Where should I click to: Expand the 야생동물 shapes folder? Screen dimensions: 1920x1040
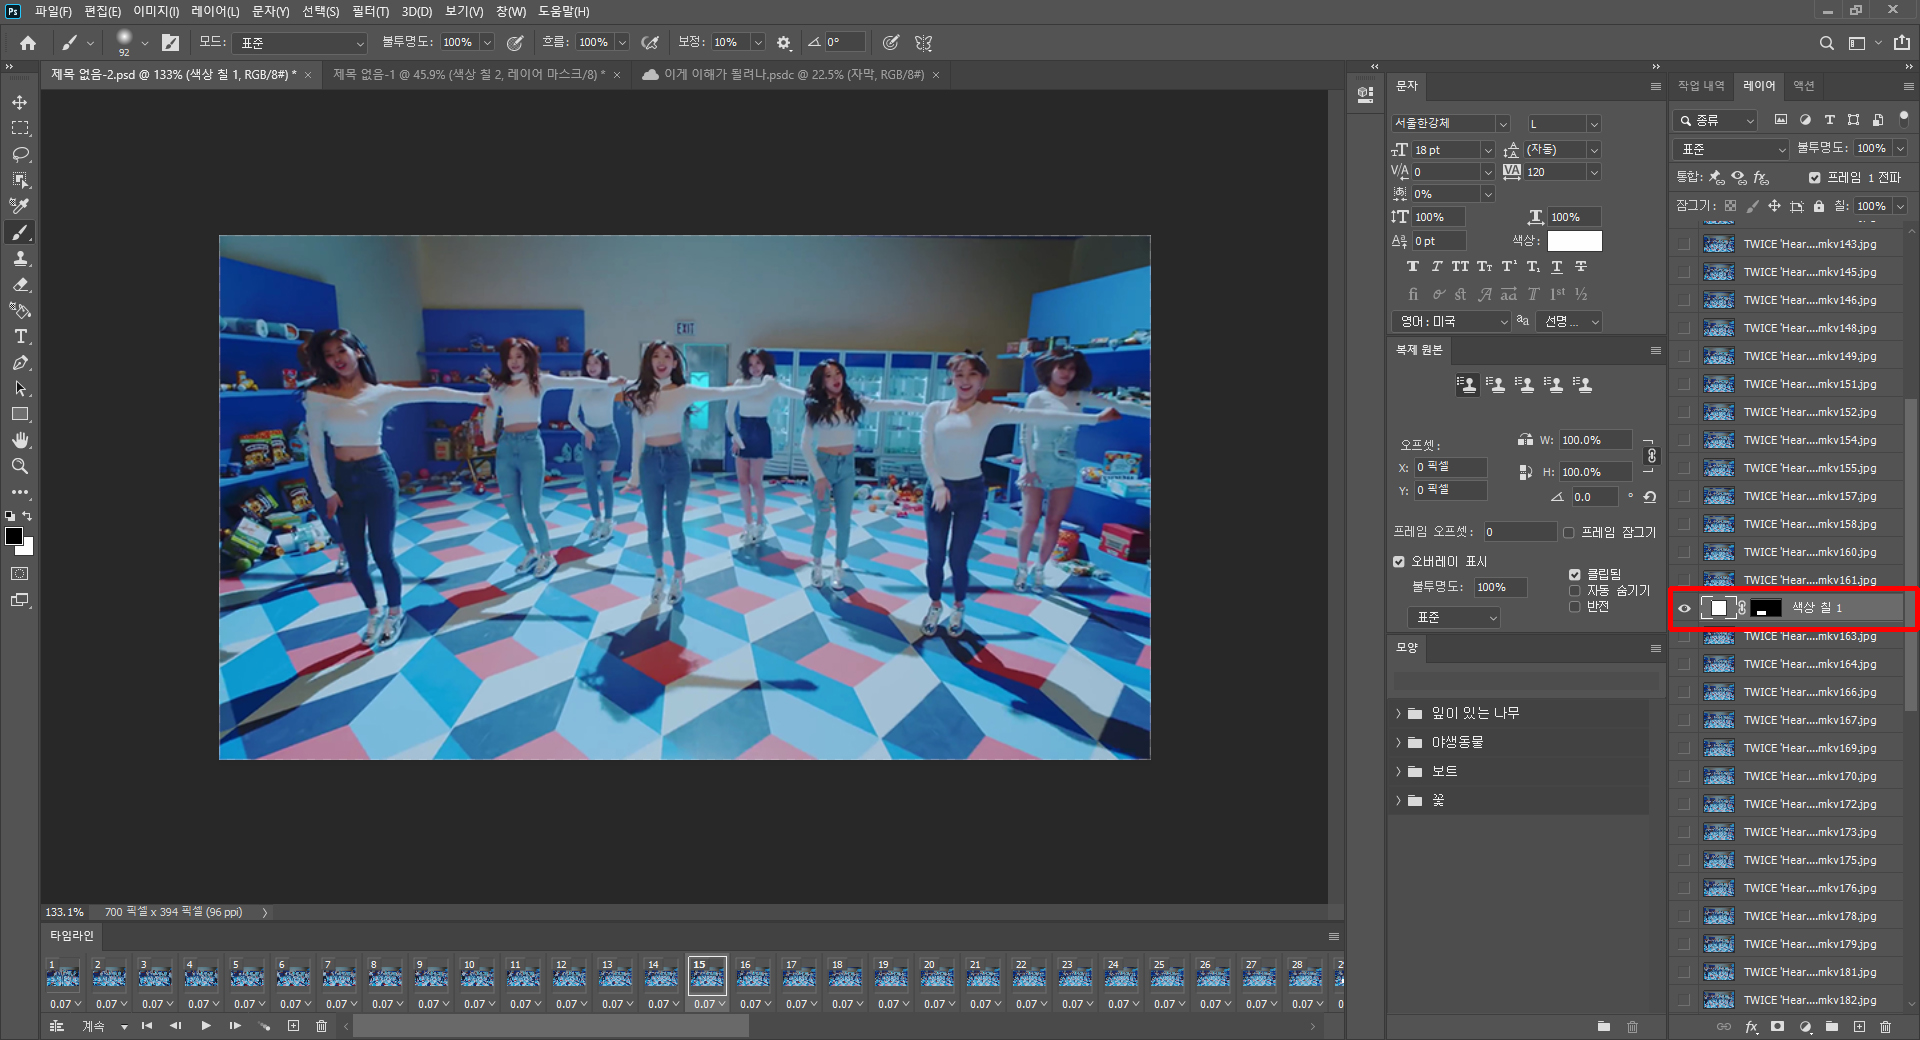(1398, 742)
